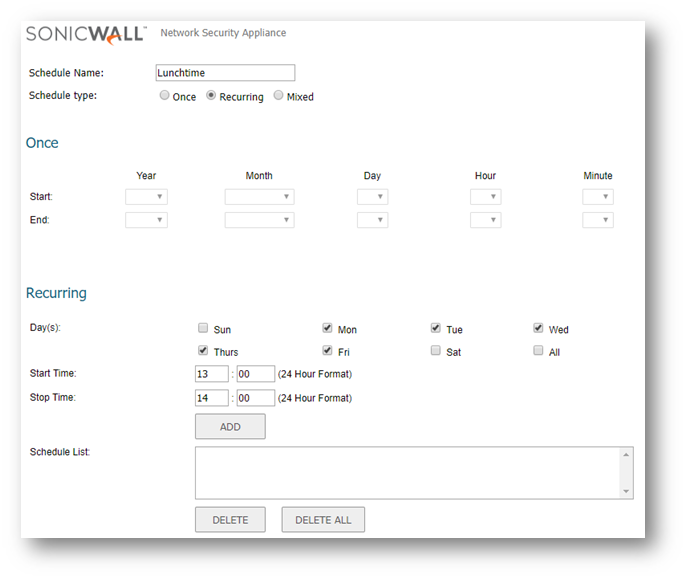Open the Start Year dropdown
The image size is (687, 580).
146,197
